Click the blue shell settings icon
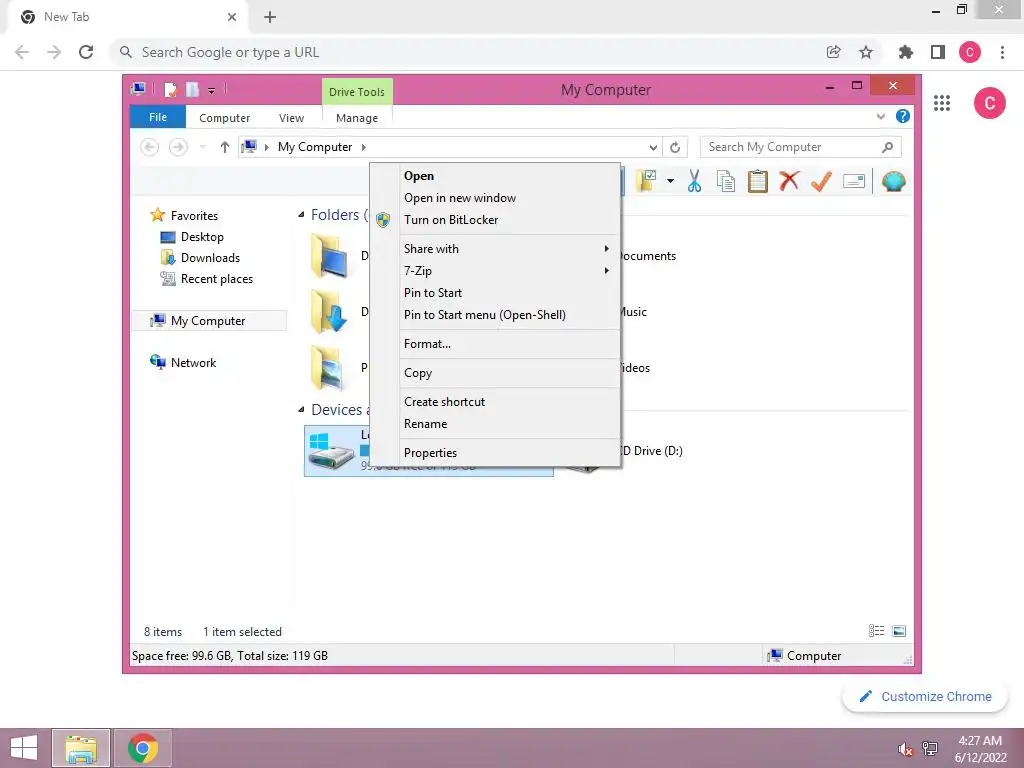1024x768 pixels. (893, 181)
